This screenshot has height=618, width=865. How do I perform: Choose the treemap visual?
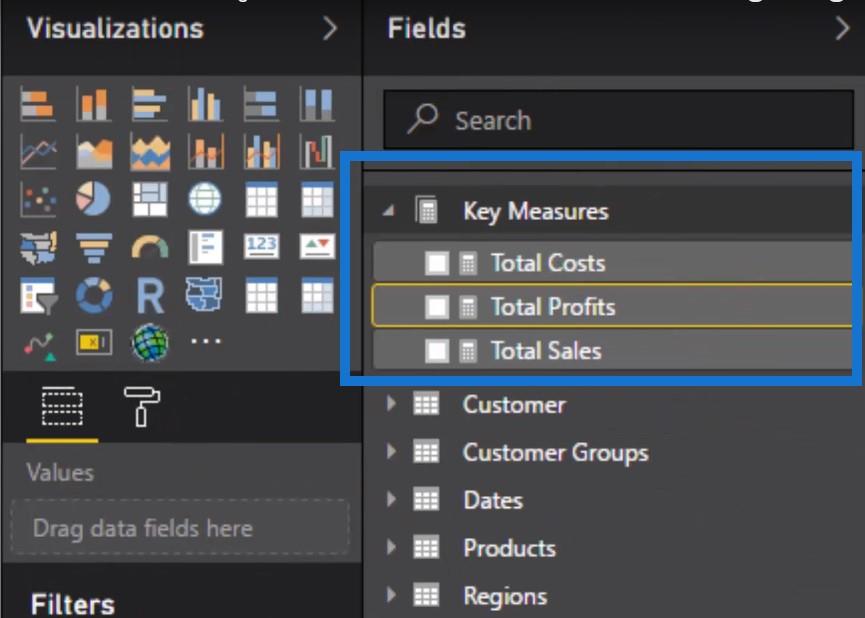(x=149, y=199)
